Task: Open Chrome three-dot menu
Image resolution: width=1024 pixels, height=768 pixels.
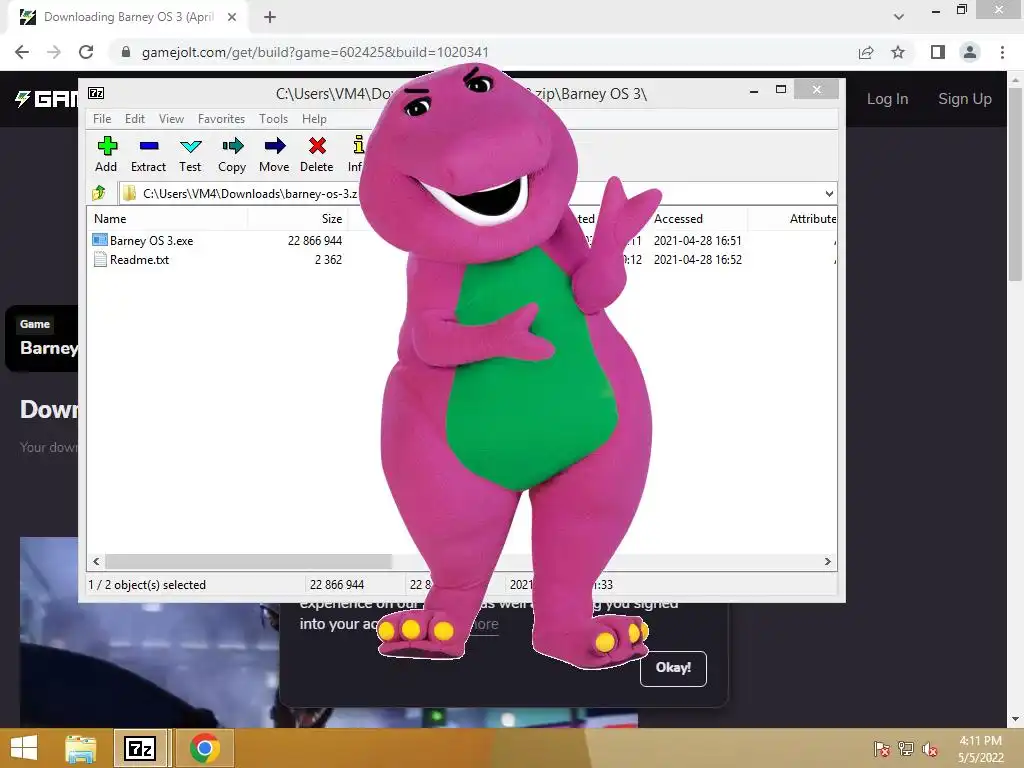Action: 1002,52
